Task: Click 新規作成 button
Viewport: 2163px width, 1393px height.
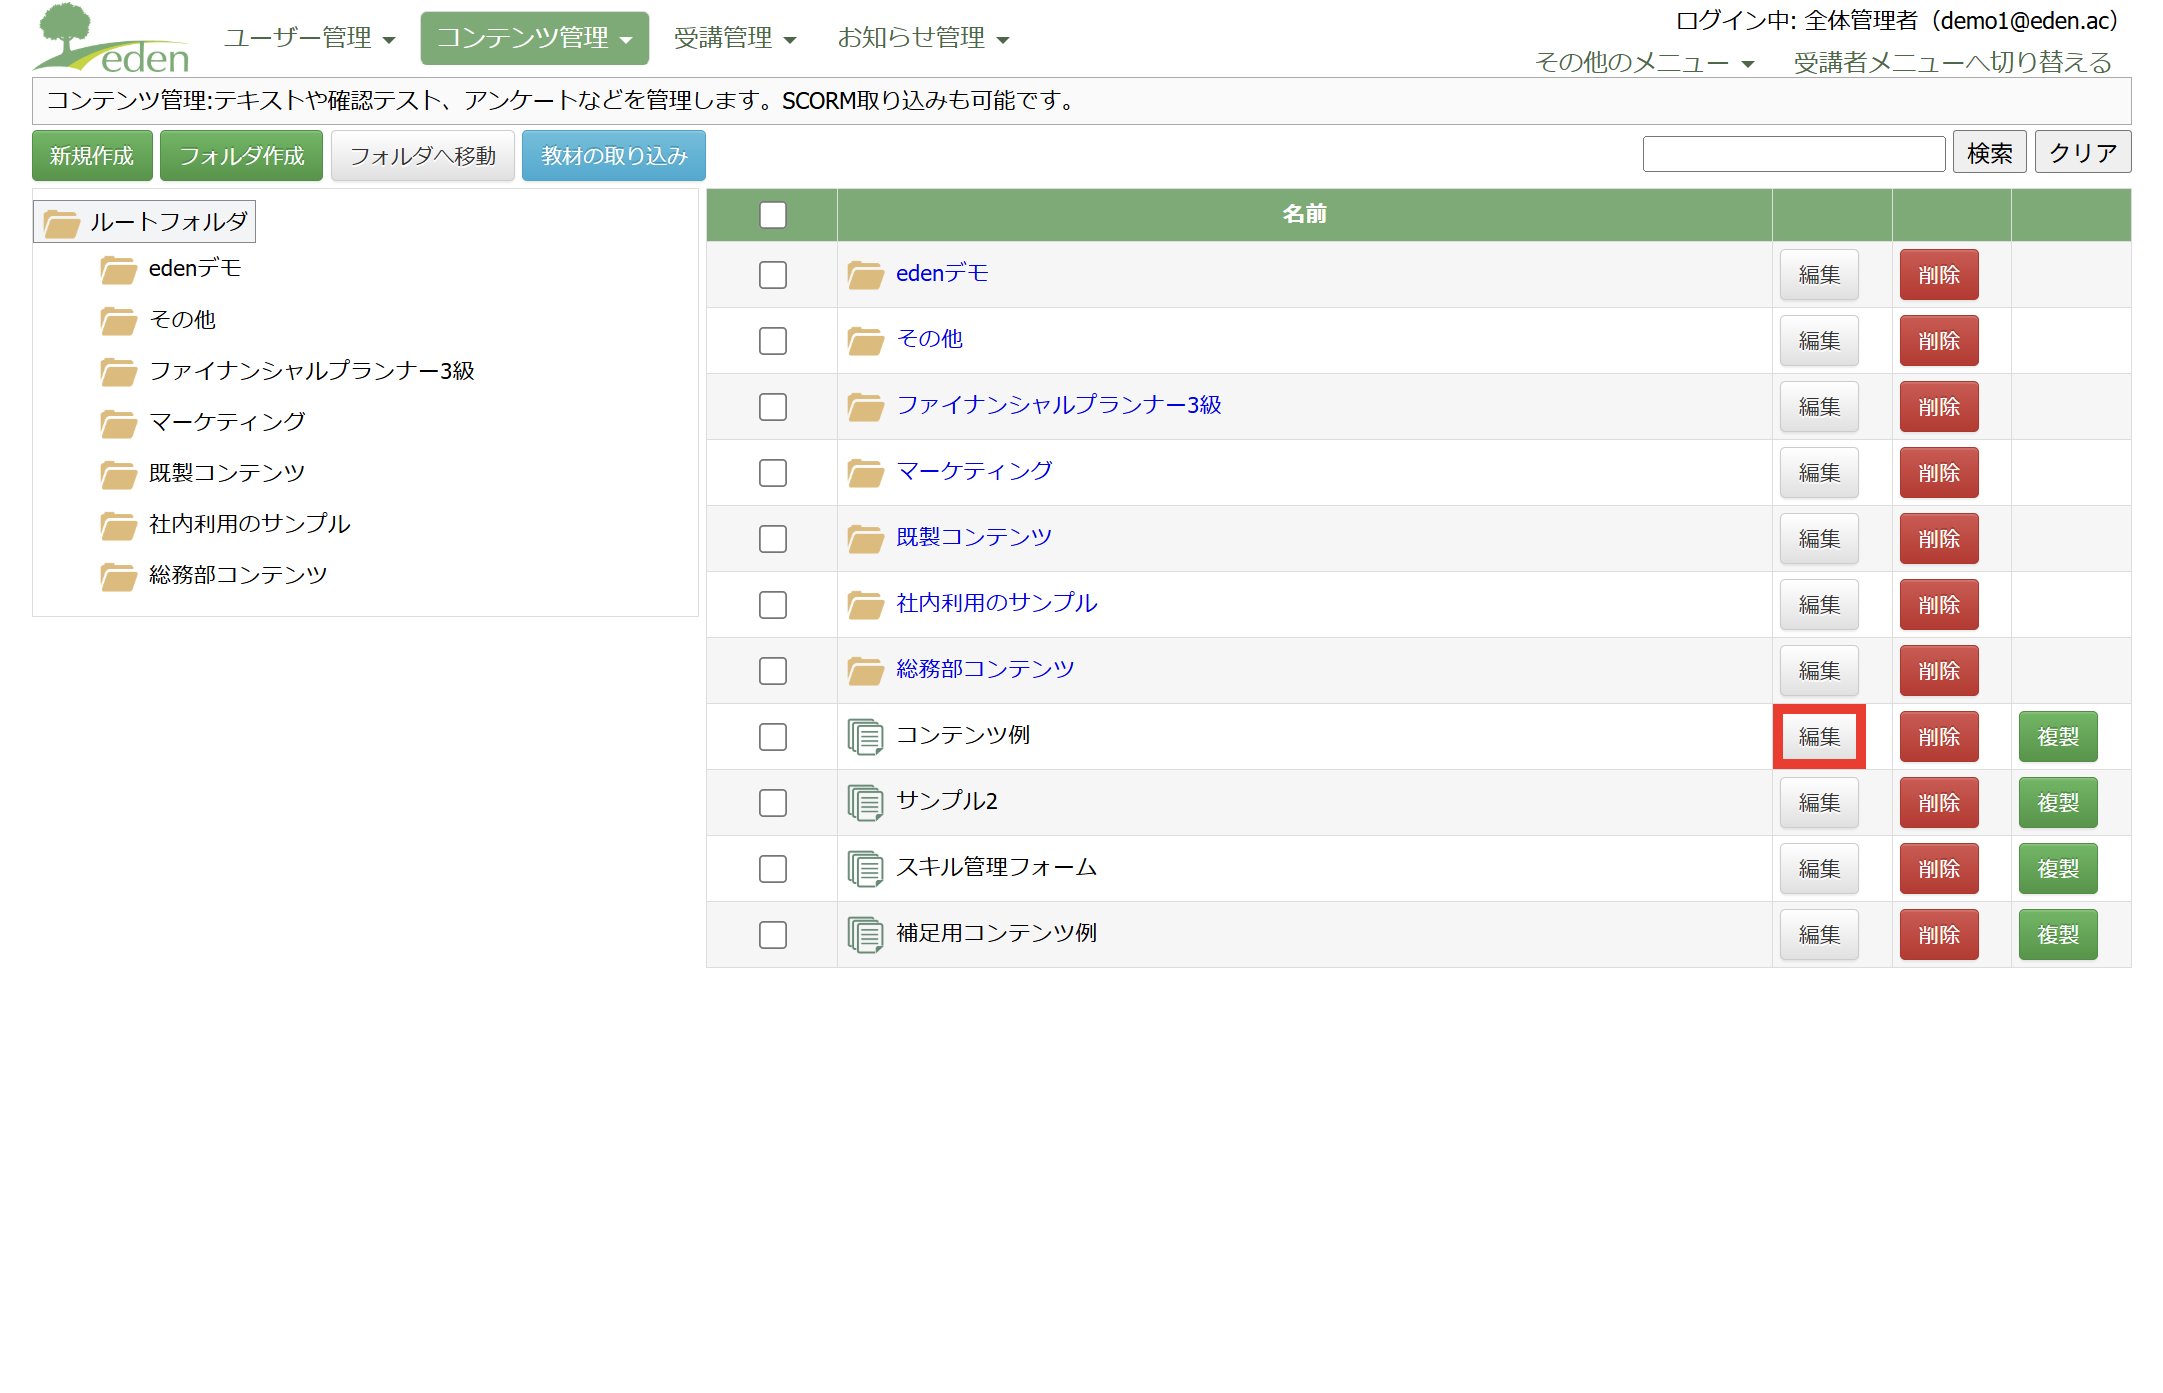Action: point(92,156)
